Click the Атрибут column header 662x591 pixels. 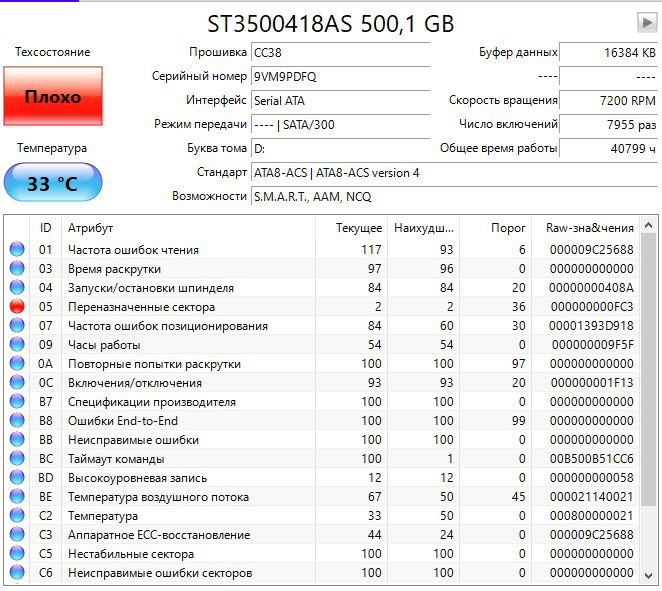pos(188,228)
